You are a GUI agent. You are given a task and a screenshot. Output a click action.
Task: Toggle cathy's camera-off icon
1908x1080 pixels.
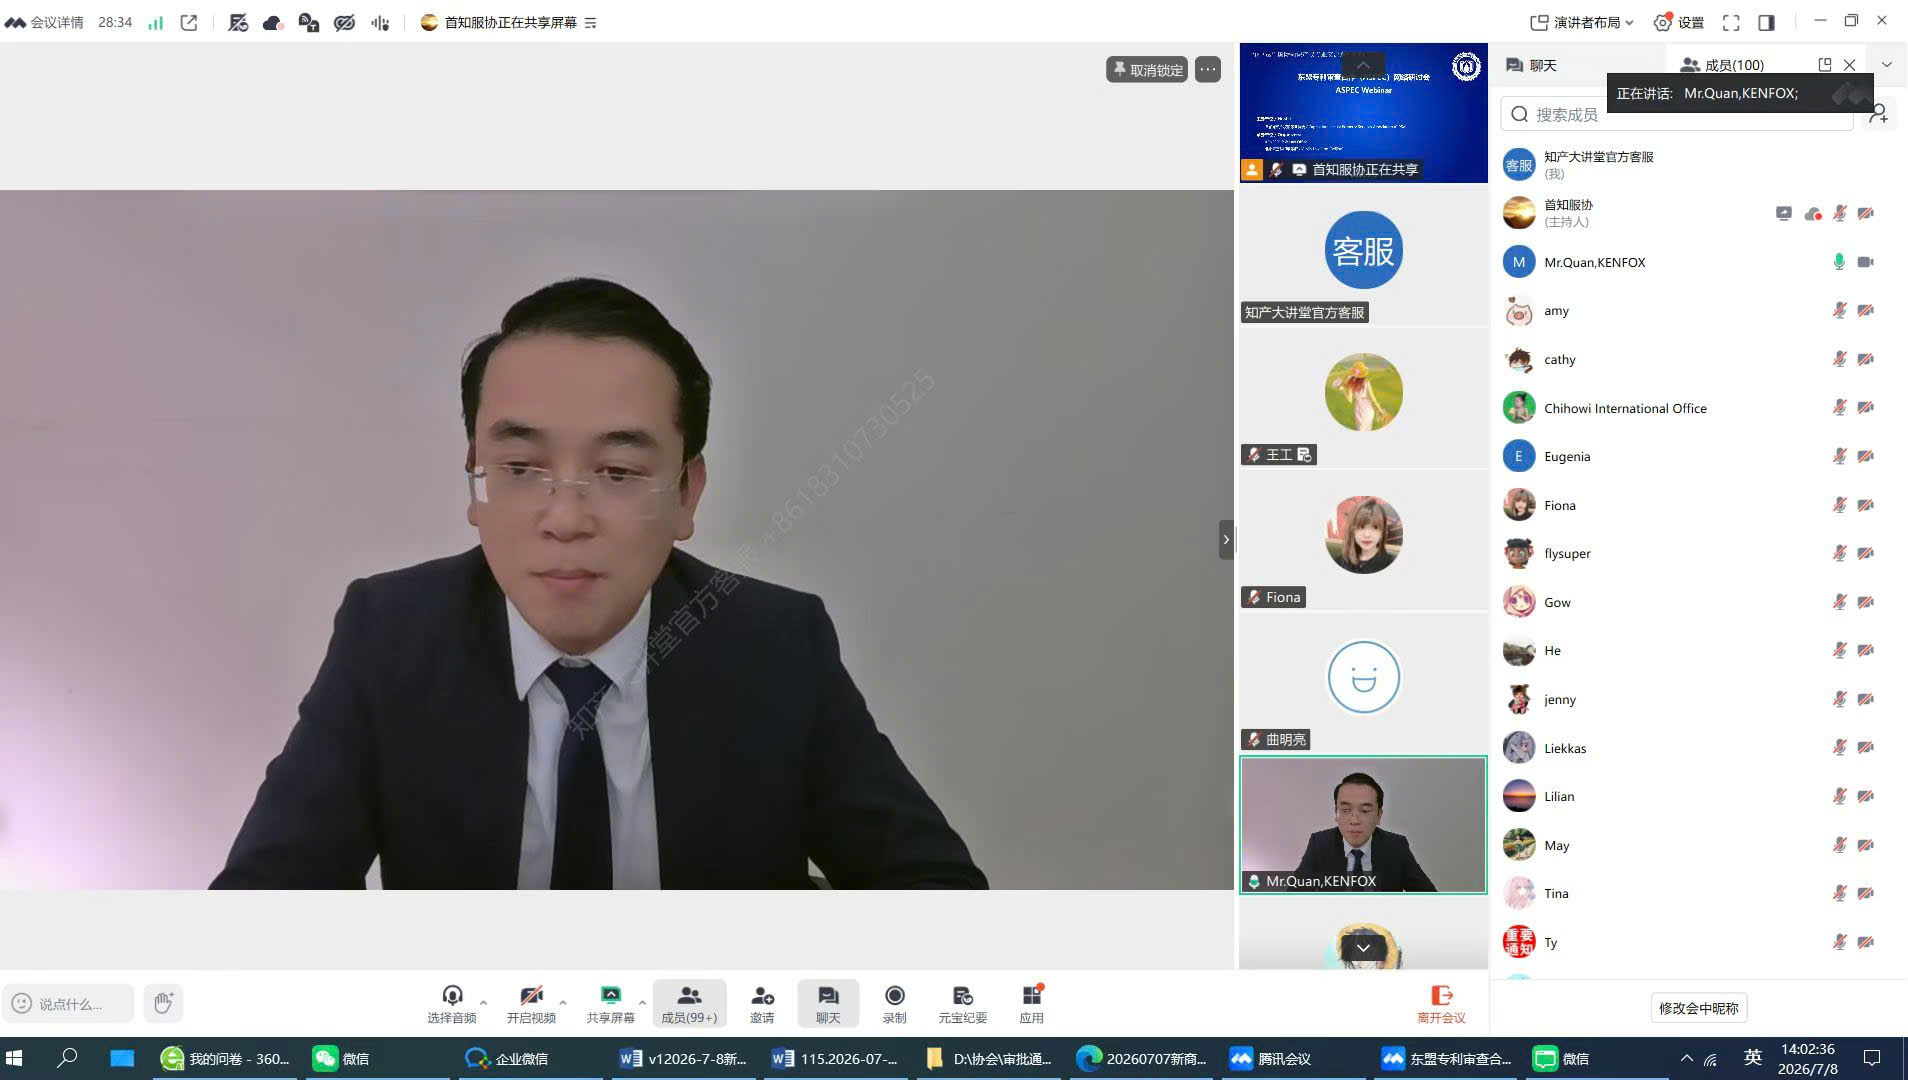pyautogui.click(x=1865, y=359)
